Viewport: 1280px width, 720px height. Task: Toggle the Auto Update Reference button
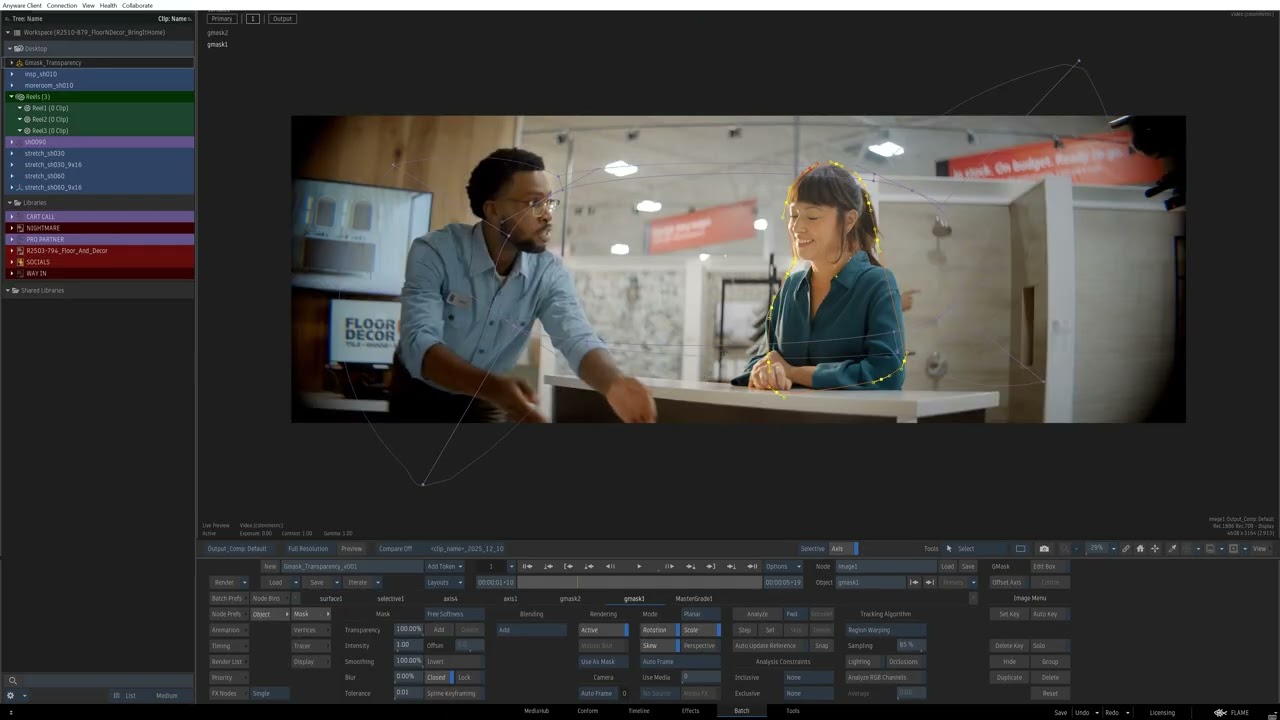tap(771, 646)
